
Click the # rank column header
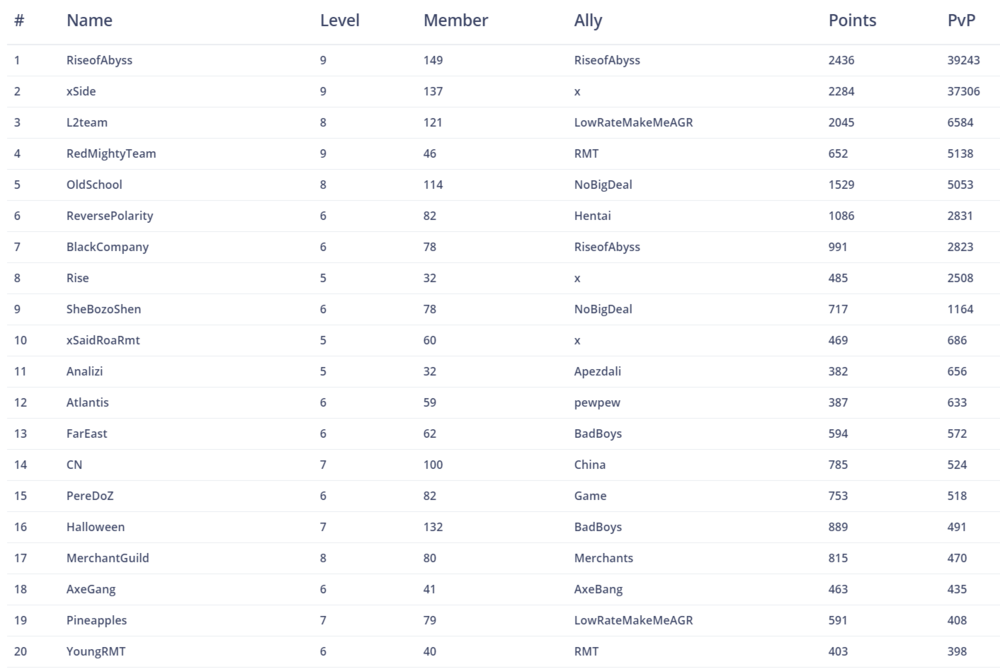coord(19,20)
